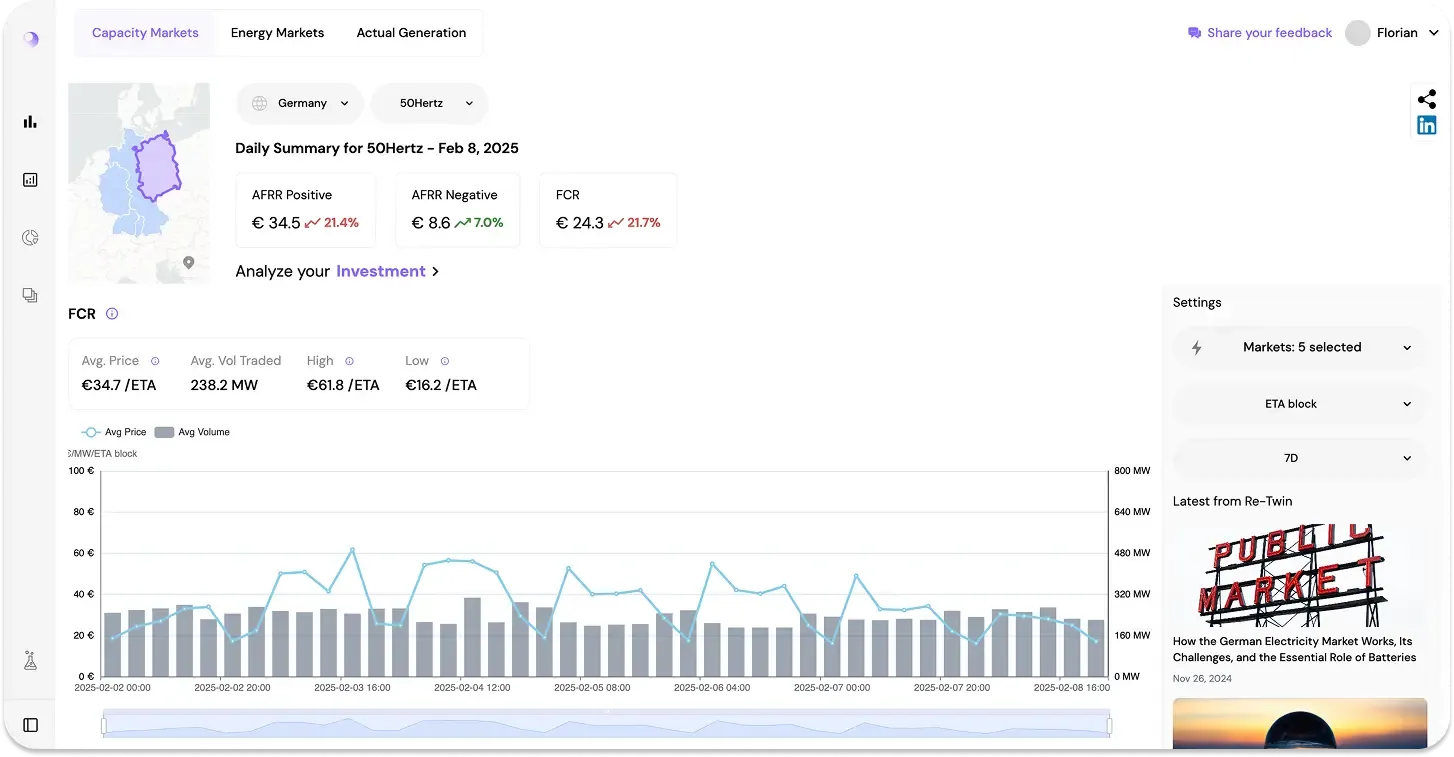Click the map location pin icon
Viewport: 1454px width, 757px height.
click(189, 263)
